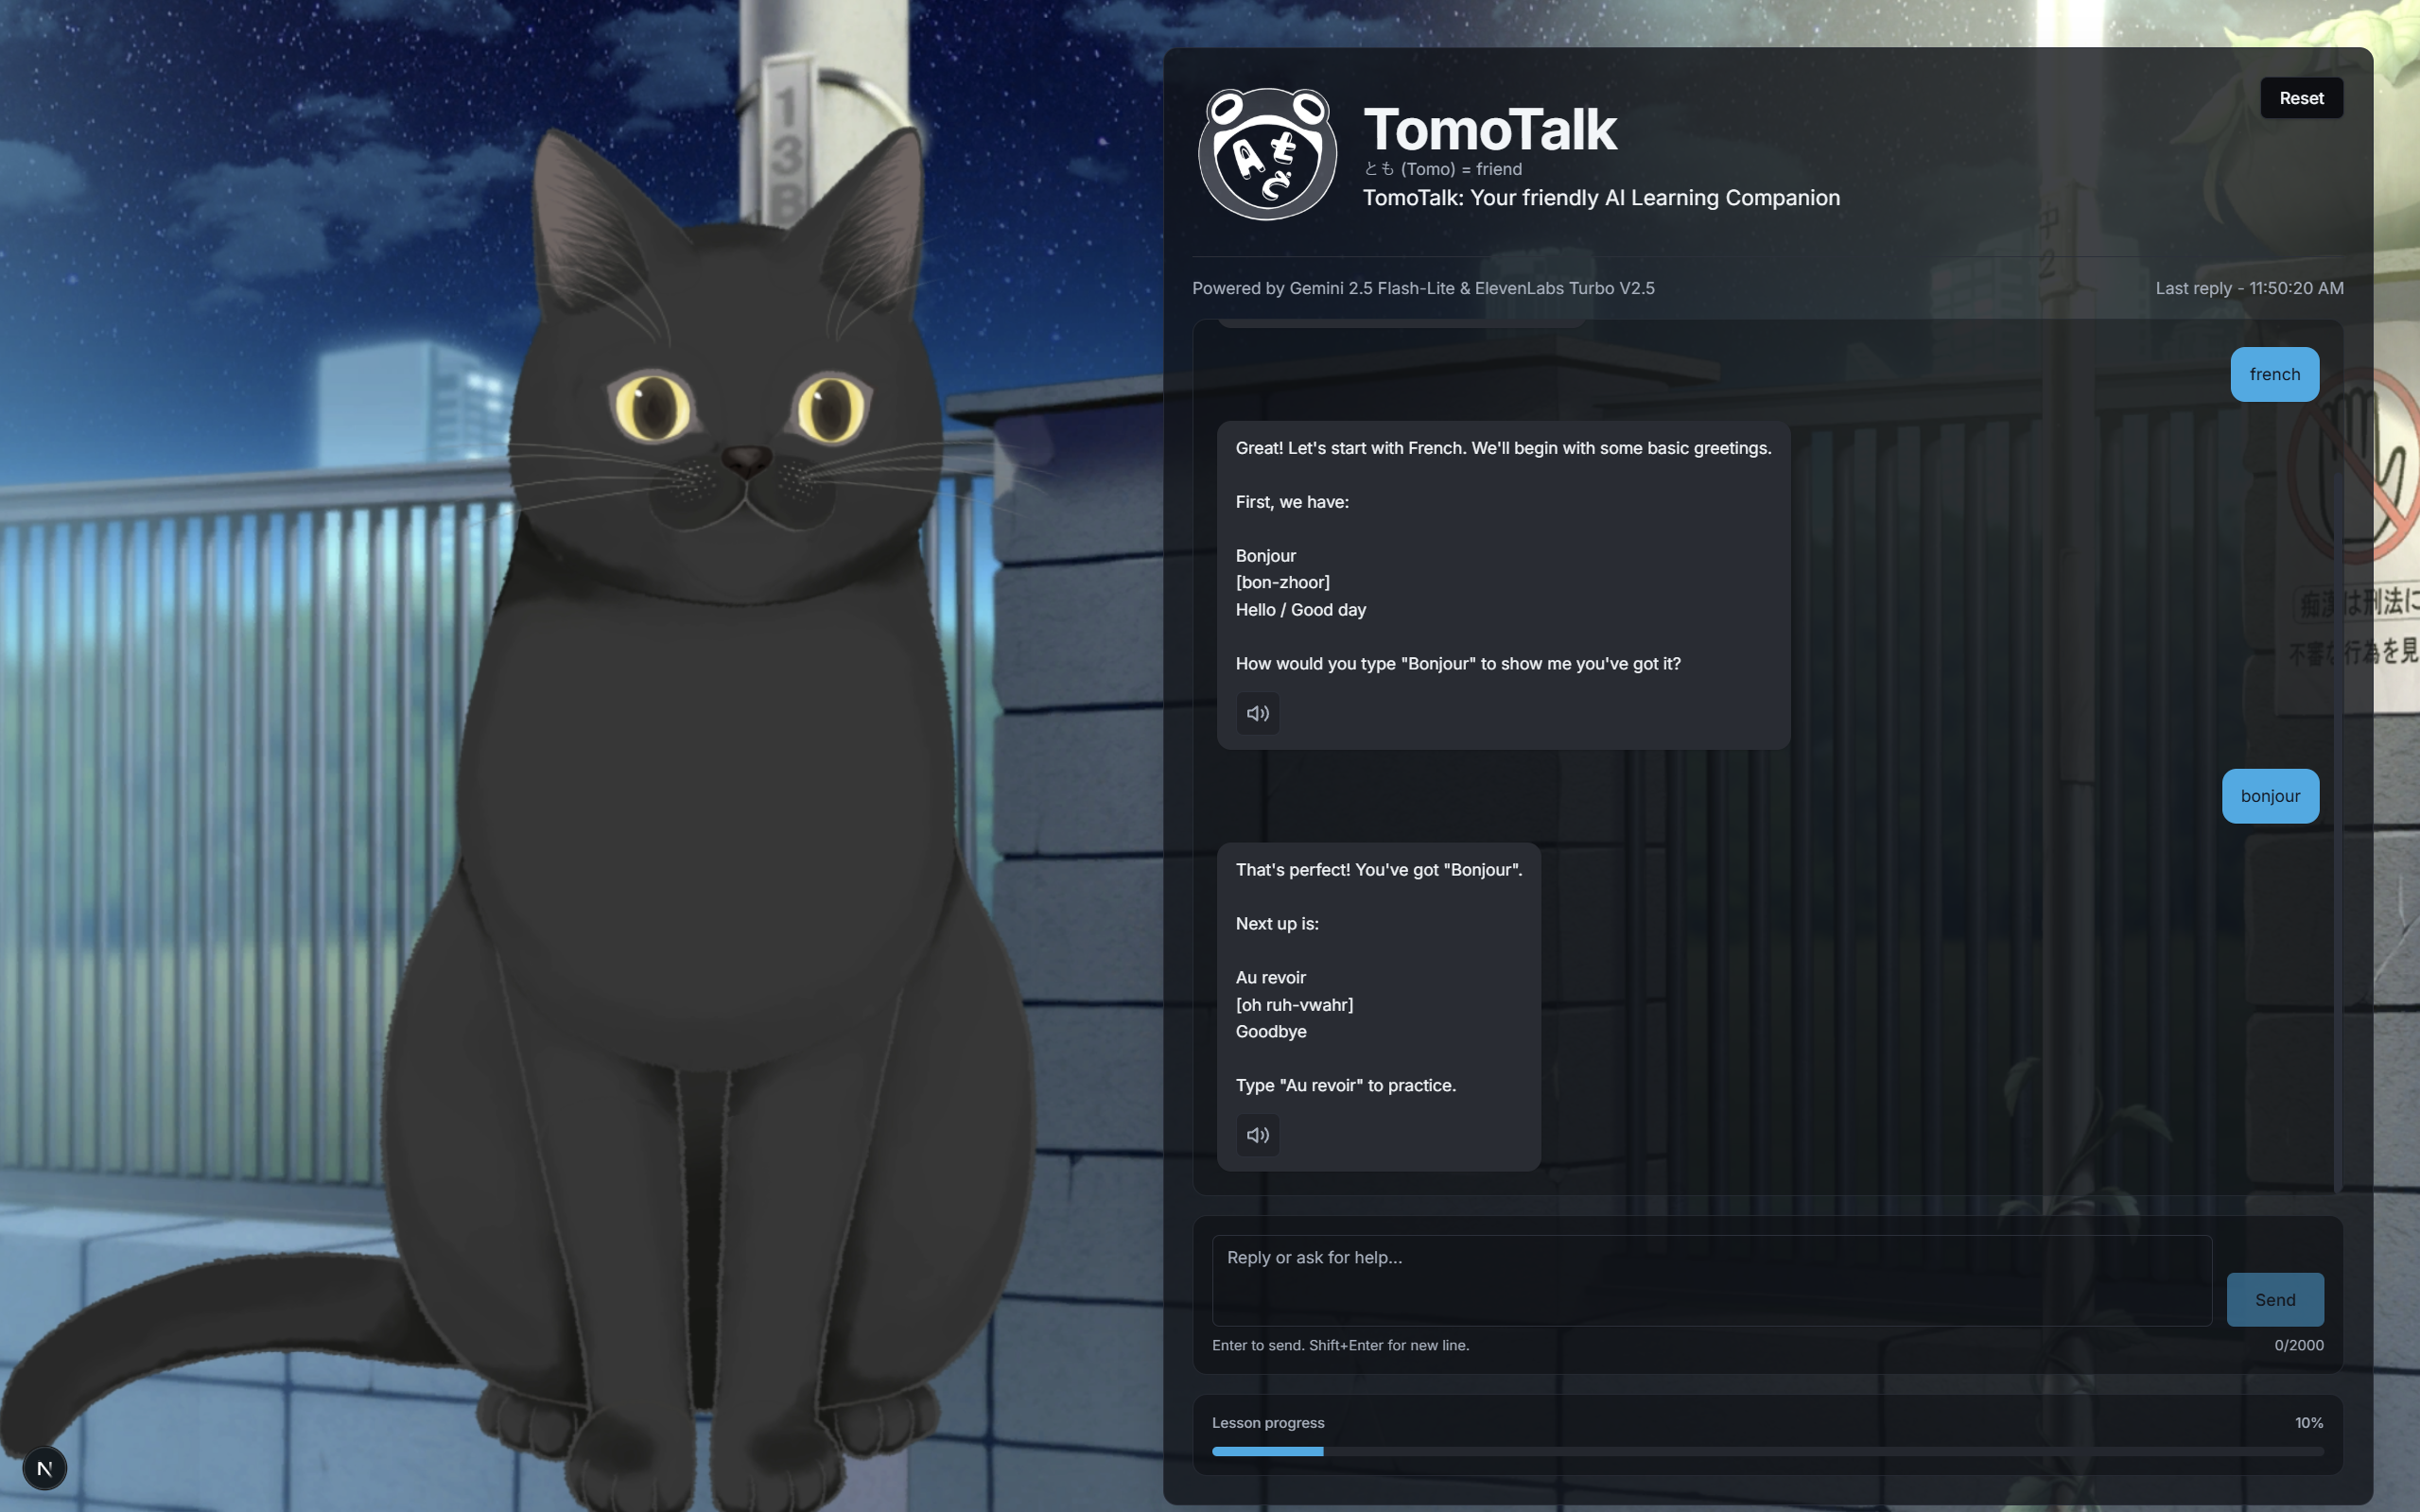Click the 0/2000 character counter
The image size is (2420, 1512).
click(2298, 1345)
